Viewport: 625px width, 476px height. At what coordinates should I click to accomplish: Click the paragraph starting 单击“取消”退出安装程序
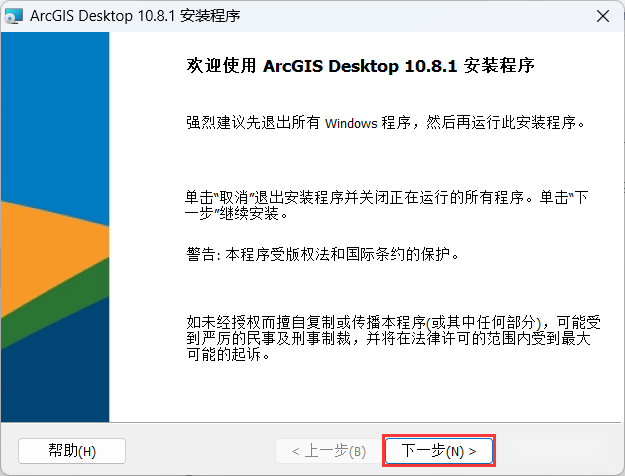[x=387, y=205]
